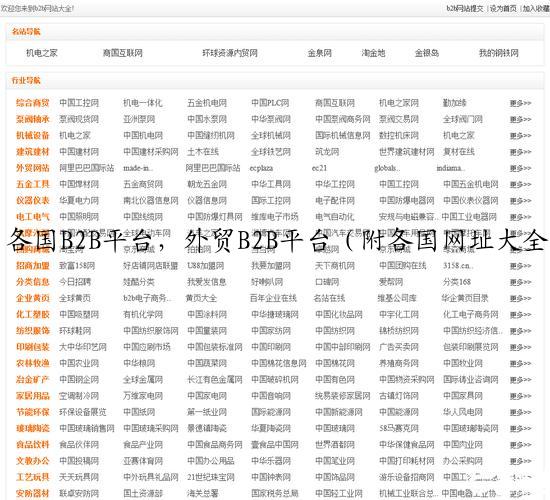This screenshot has width=550, height=500.
Task: Open the 联卓安防网 link
Action: coord(79,493)
